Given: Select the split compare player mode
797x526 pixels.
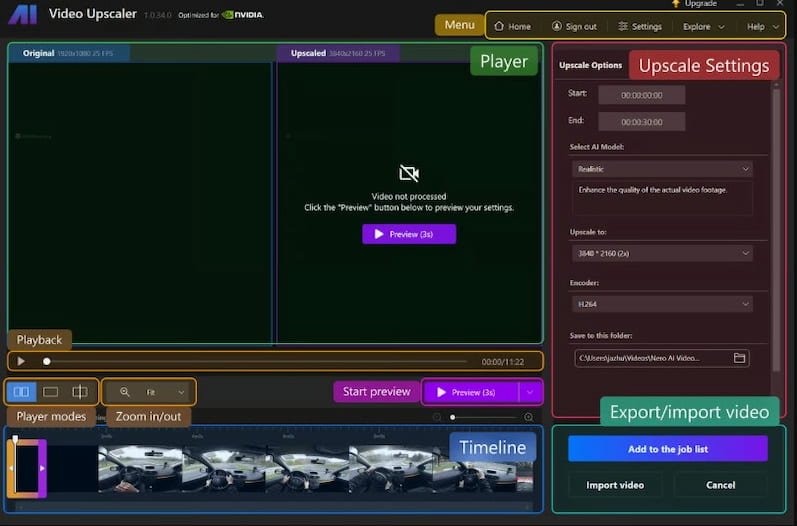Looking at the screenshot, I should 80,392.
